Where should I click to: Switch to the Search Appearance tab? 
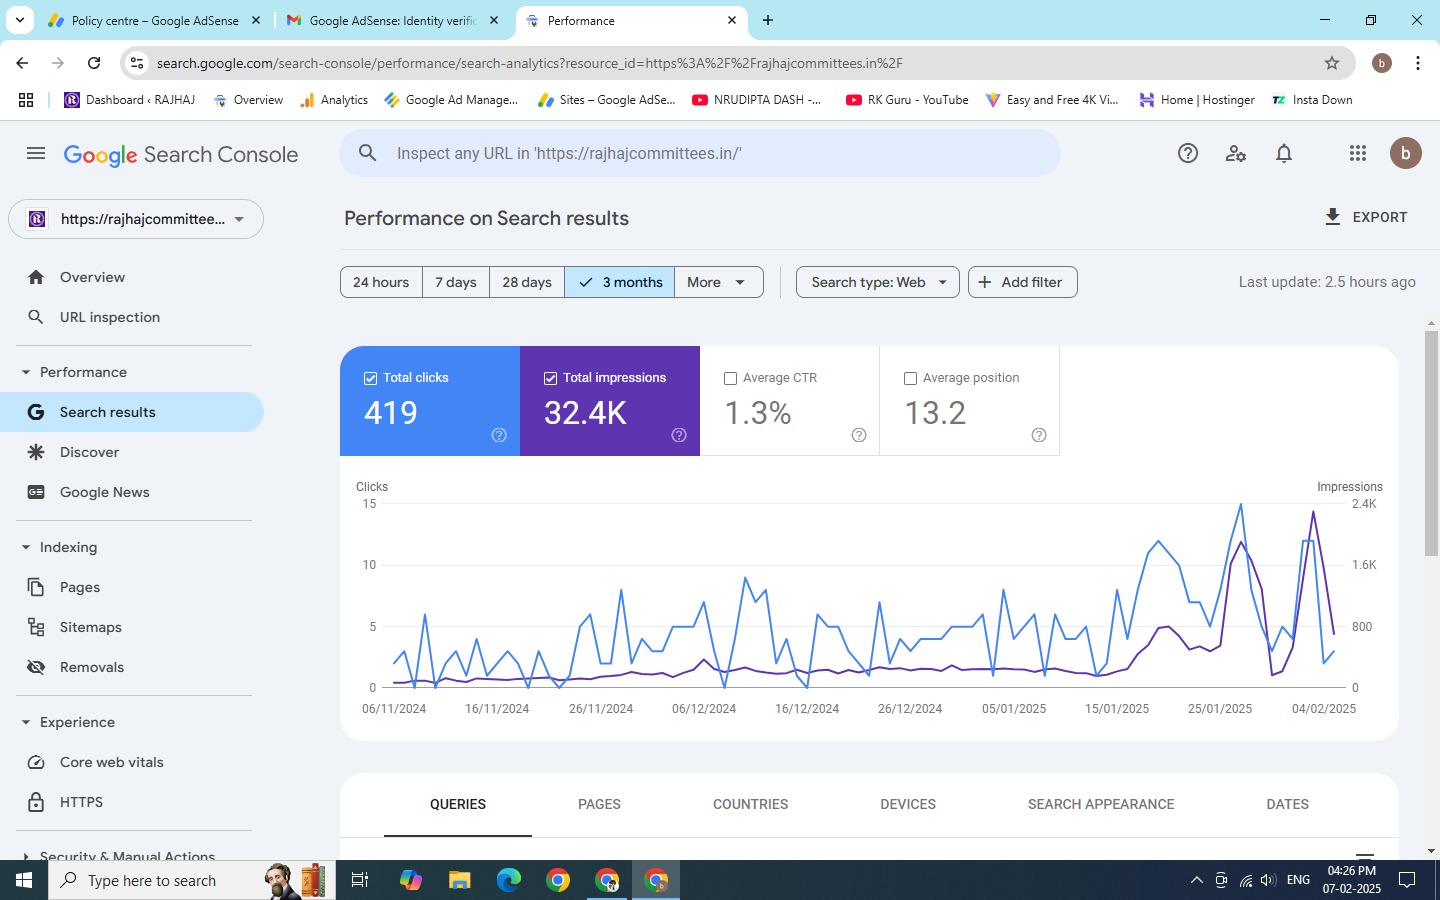click(x=1101, y=804)
